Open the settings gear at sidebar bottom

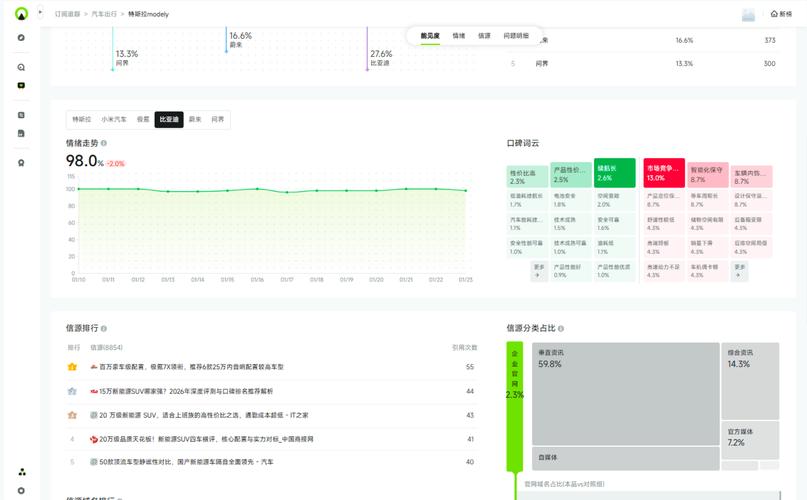point(21,491)
